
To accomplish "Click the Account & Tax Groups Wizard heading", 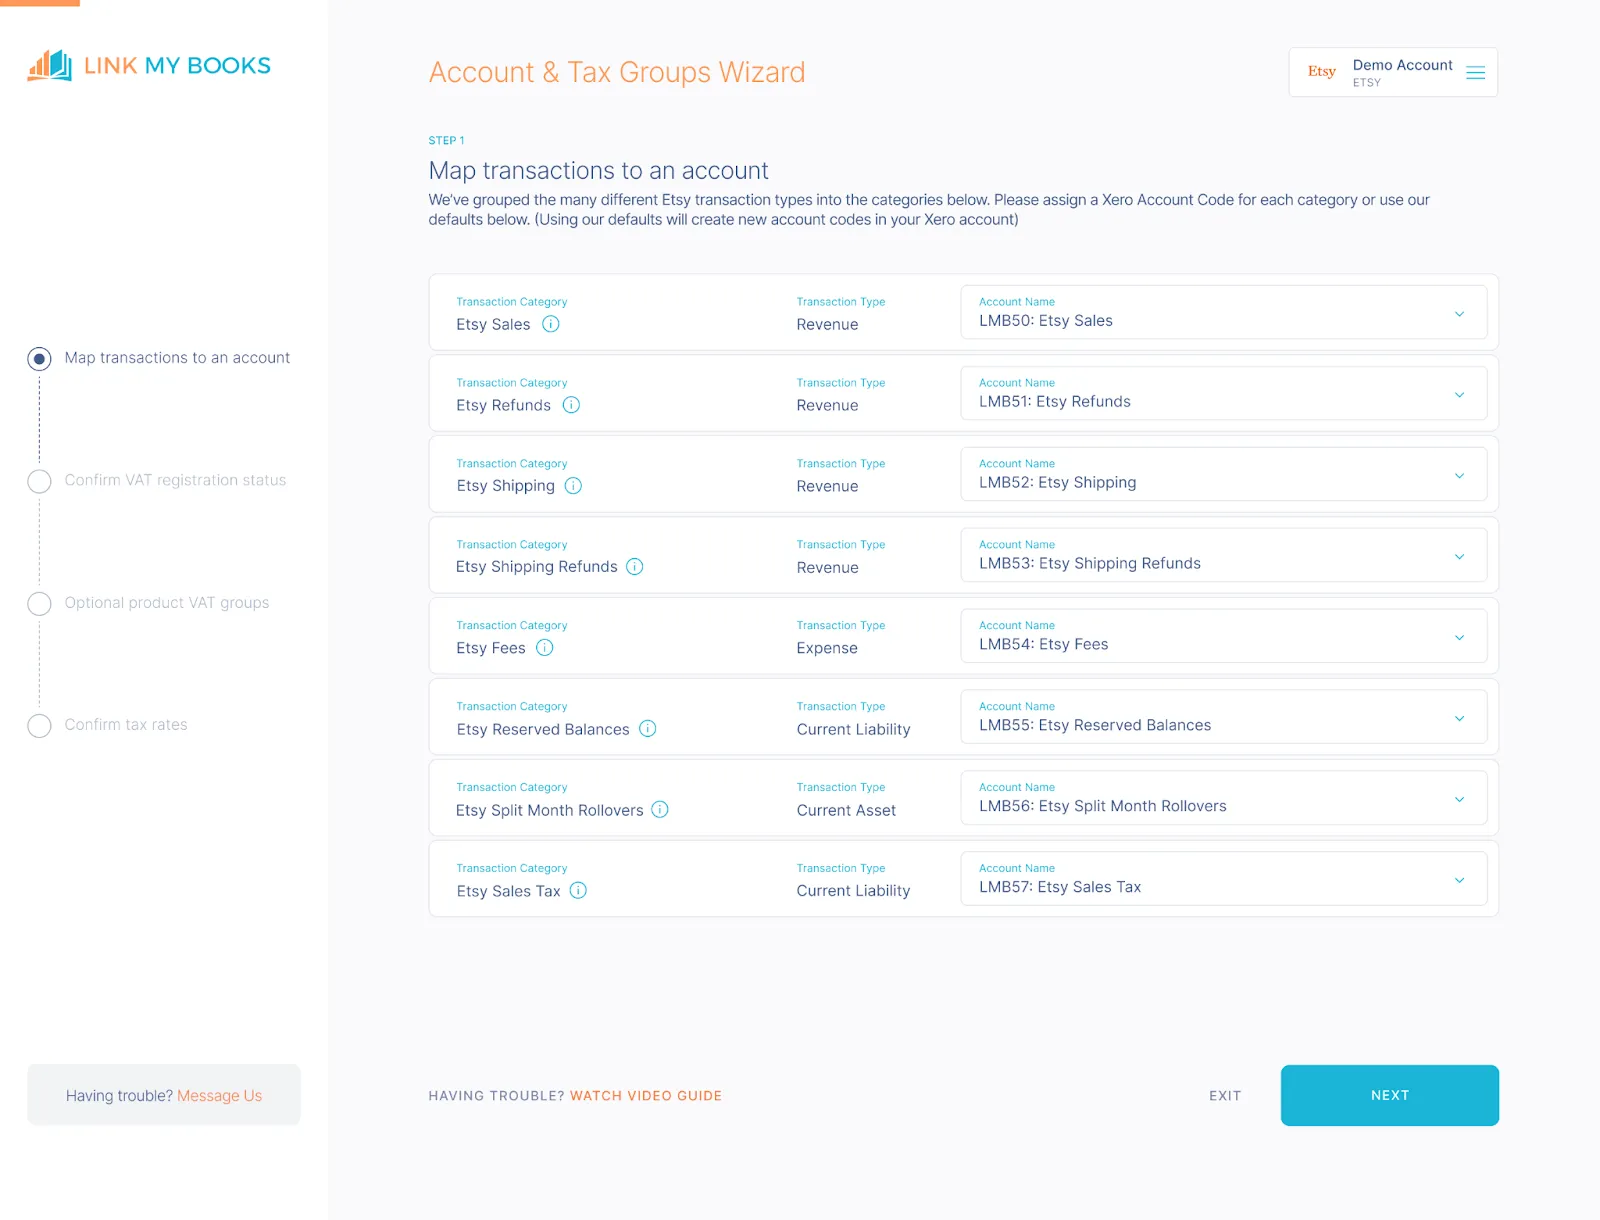I will click(617, 72).
